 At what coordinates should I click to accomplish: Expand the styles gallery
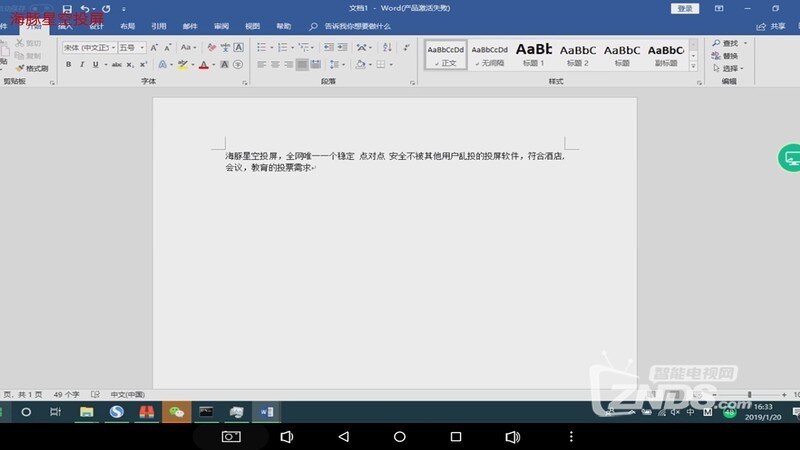[x=693, y=66]
